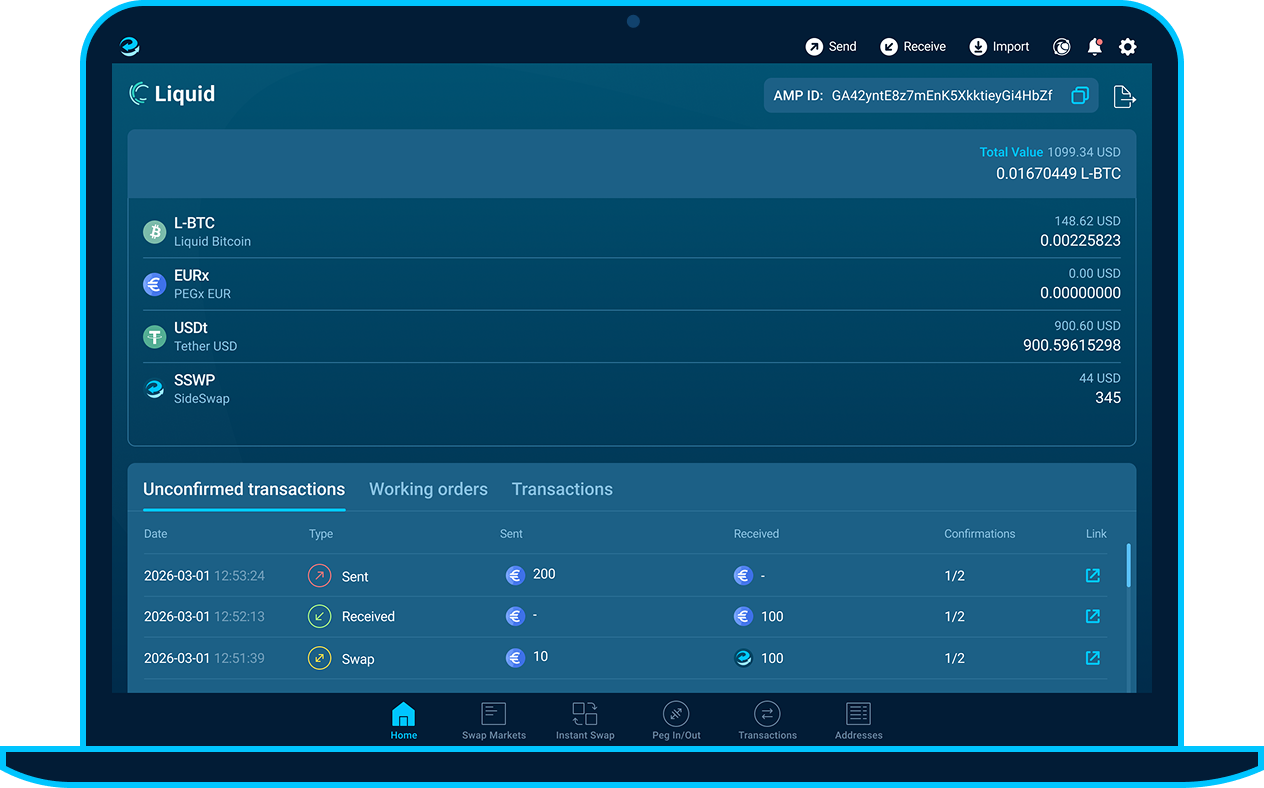Open the notifications bell

(x=1095, y=47)
